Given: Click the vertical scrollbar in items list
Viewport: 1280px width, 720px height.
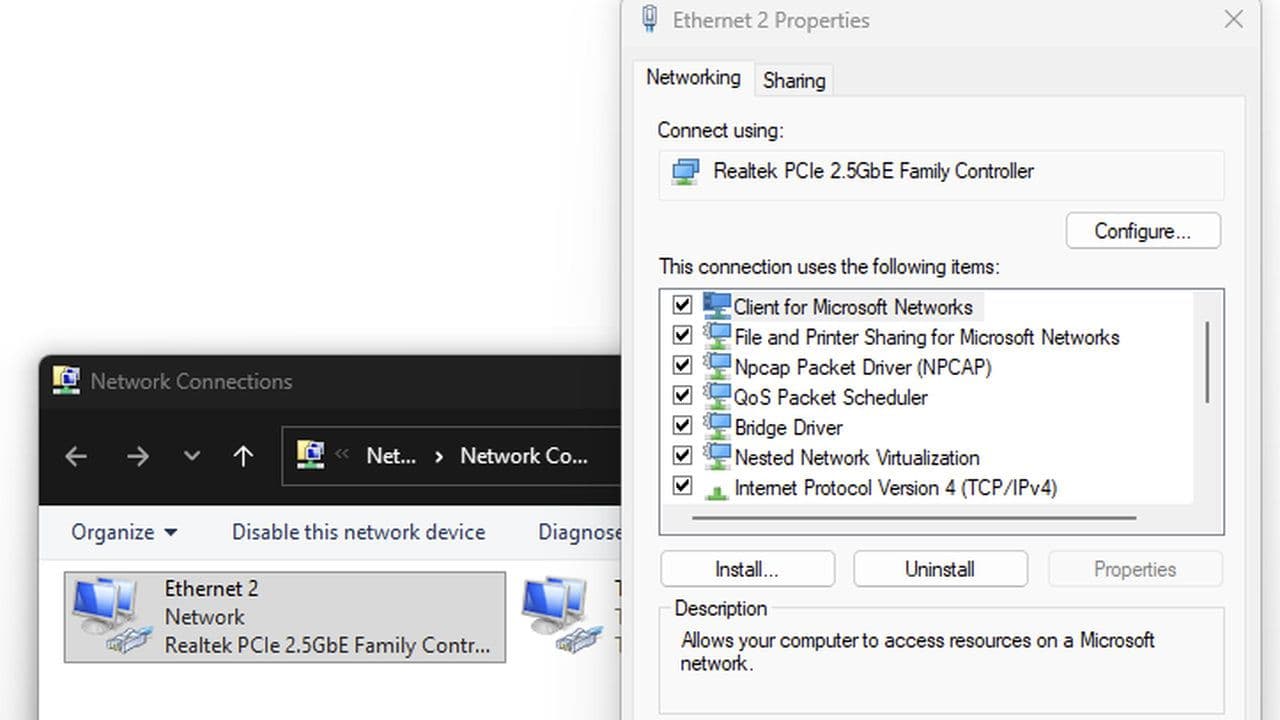Looking at the screenshot, I should tap(1207, 361).
